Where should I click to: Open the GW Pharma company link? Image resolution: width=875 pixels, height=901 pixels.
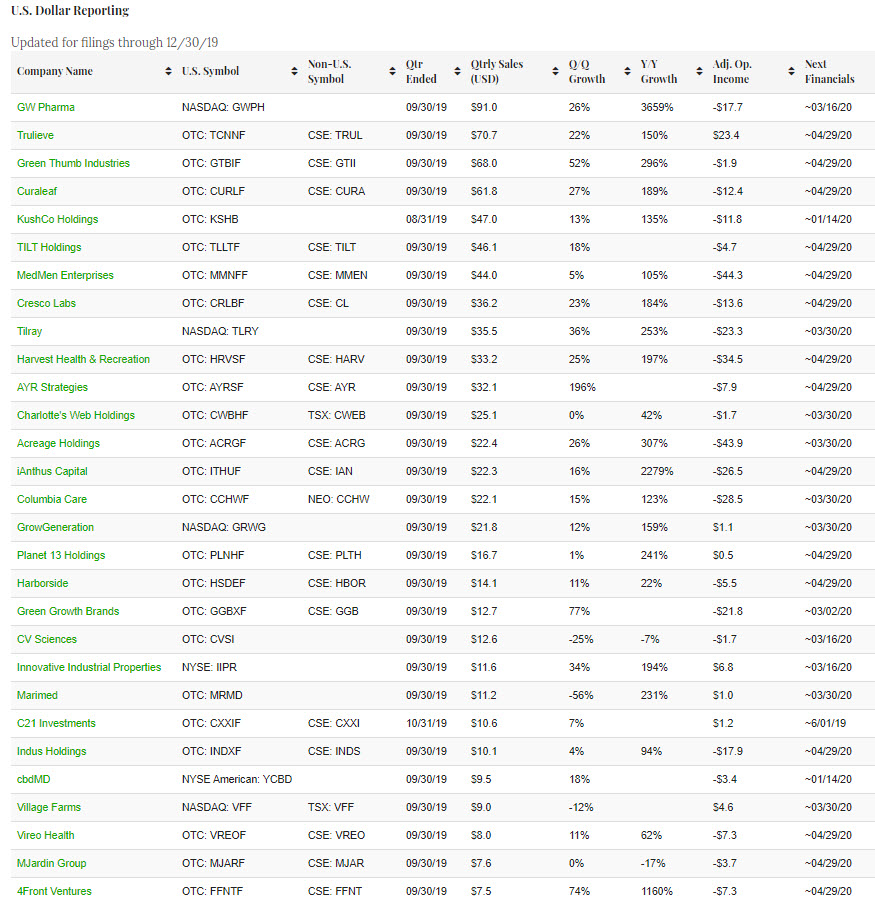46,107
